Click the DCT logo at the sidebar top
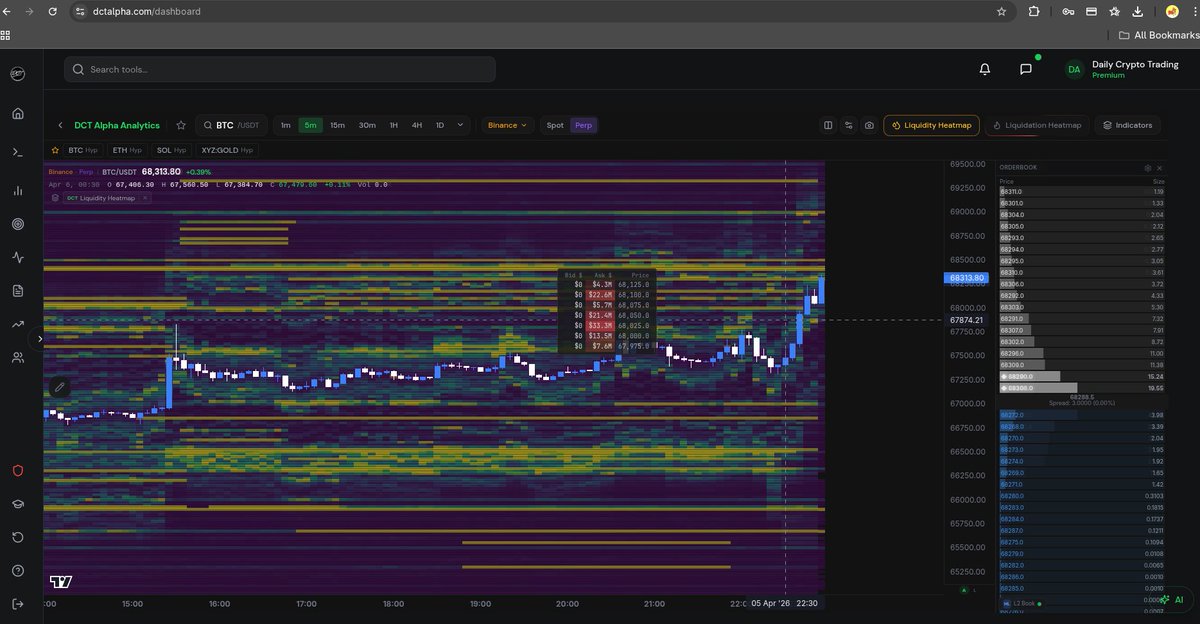The height and width of the screenshot is (624, 1200). coord(17,74)
